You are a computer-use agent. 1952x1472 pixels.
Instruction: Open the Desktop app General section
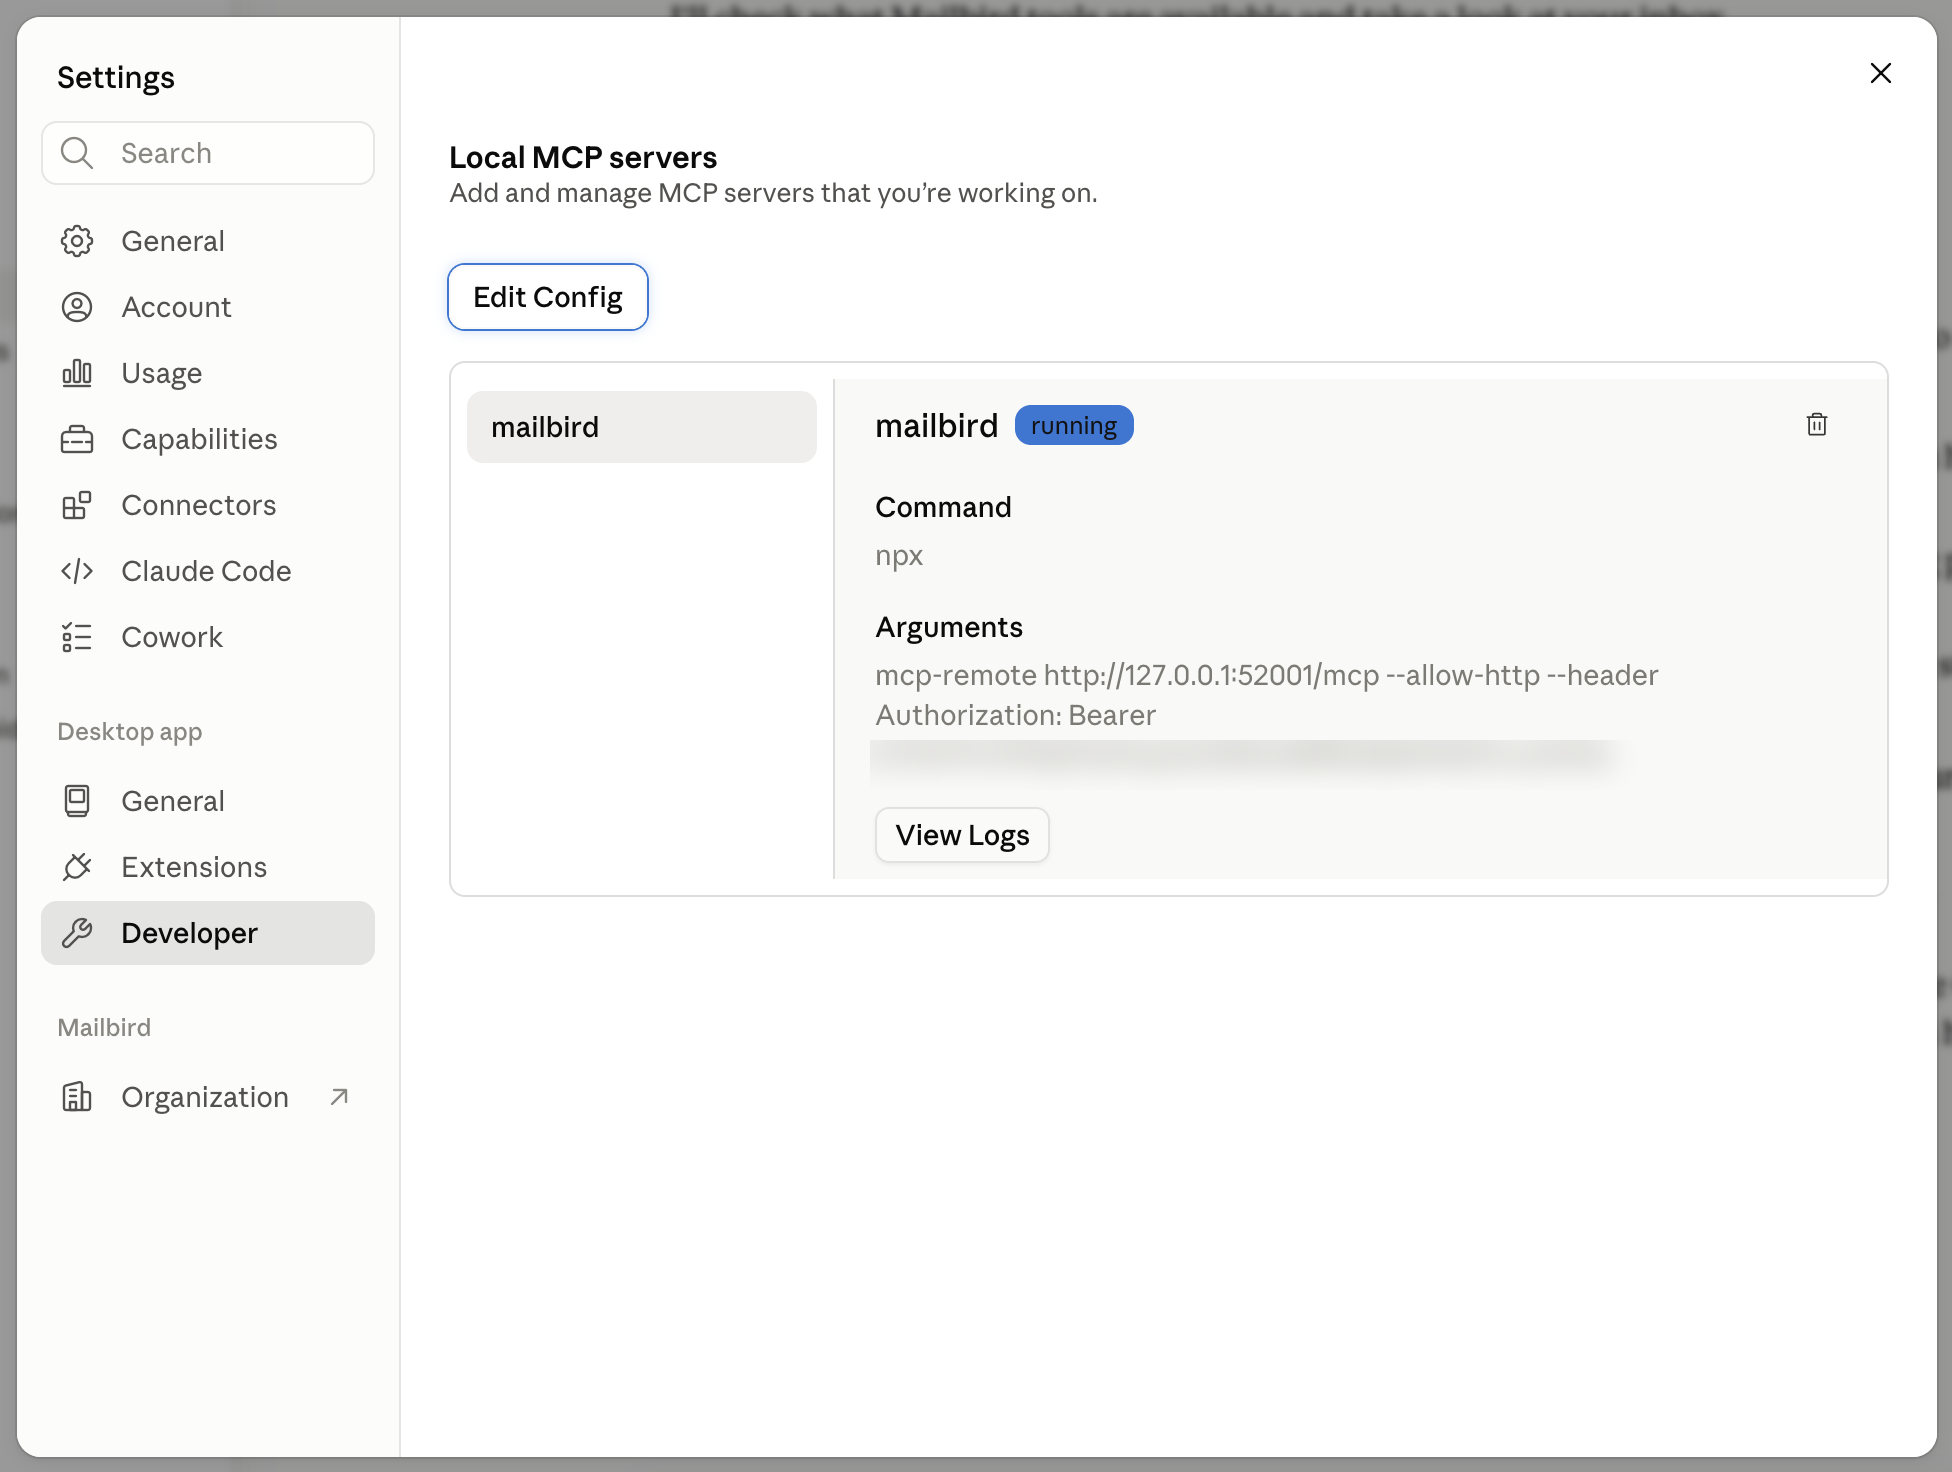(208, 801)
